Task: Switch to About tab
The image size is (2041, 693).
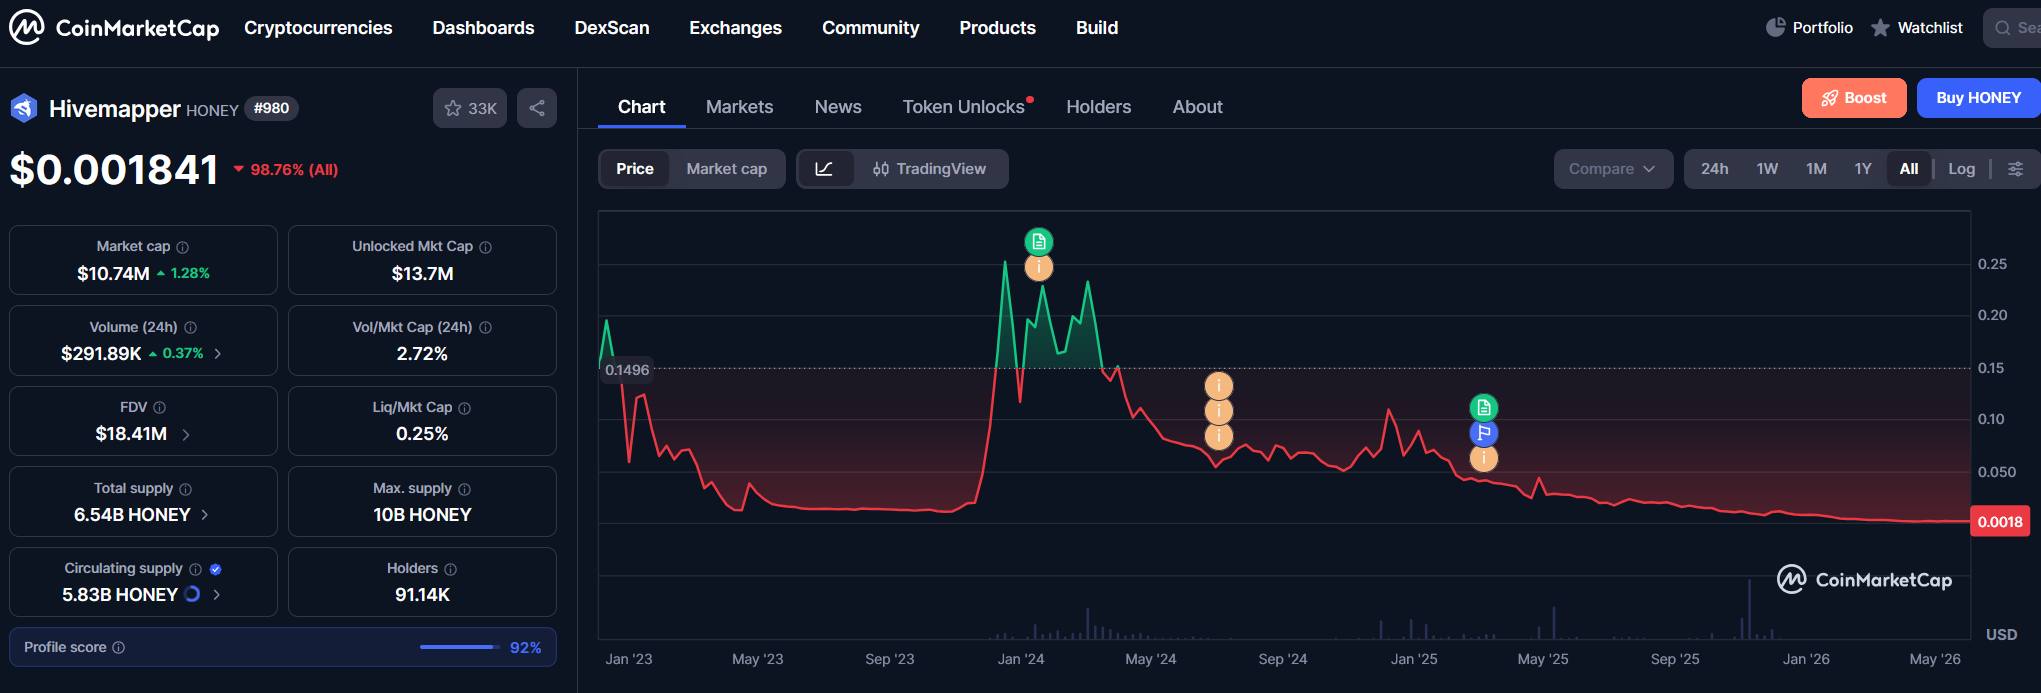Action: [x=1198, y=107]
